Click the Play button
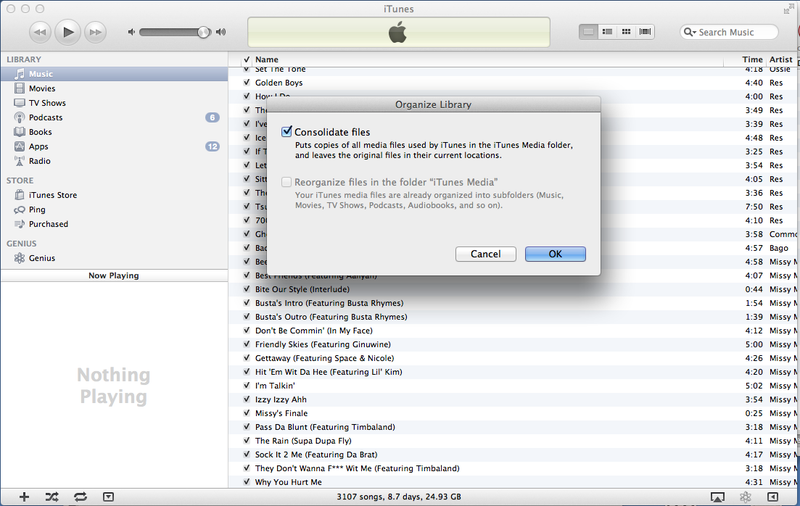The image size is (800, 506). point(67,32)
